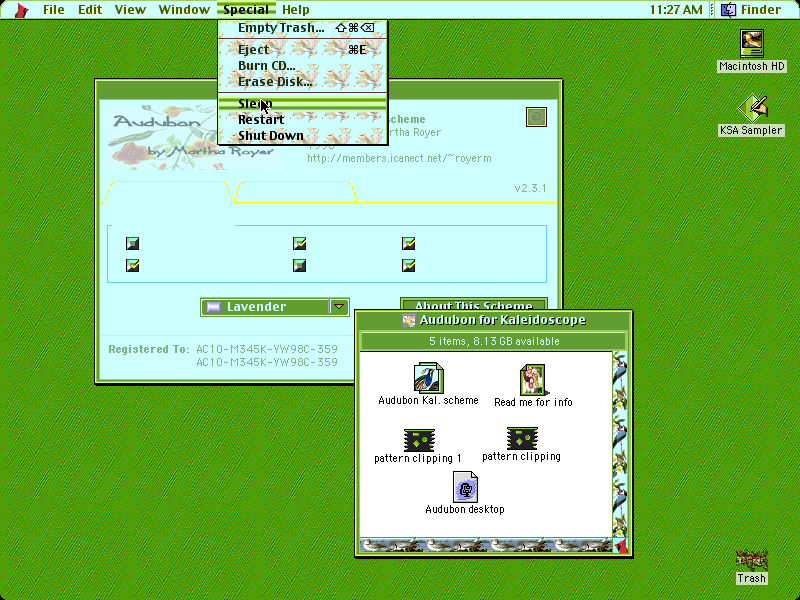The height and width of the screenshot is (600, 800).
Task: Open the Lavender color popup menu arrow
Action: pos(339,307)
